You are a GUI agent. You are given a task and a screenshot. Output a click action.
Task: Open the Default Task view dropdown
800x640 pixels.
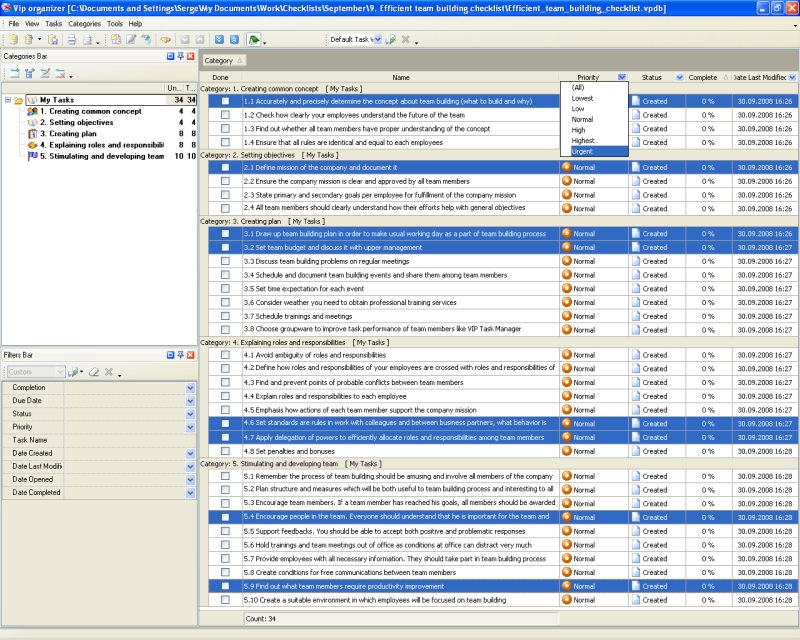coord(376,40)
